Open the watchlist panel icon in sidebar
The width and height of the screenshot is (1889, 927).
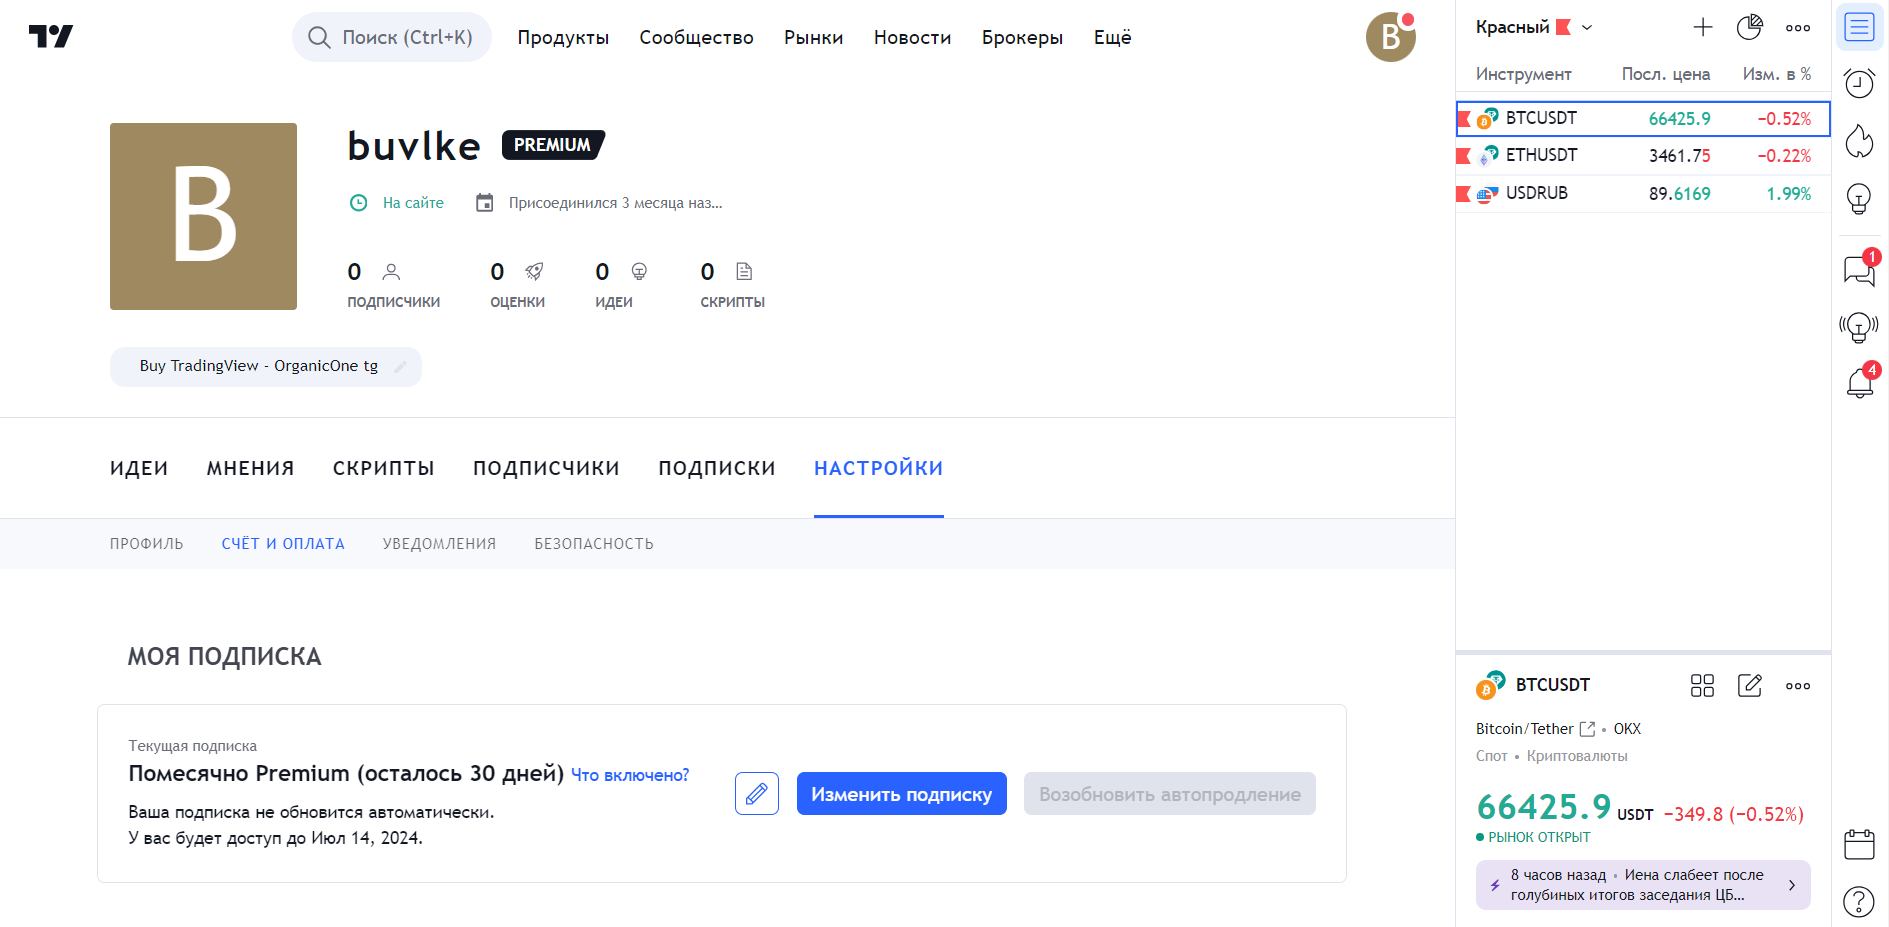(x=1860, y=27)
